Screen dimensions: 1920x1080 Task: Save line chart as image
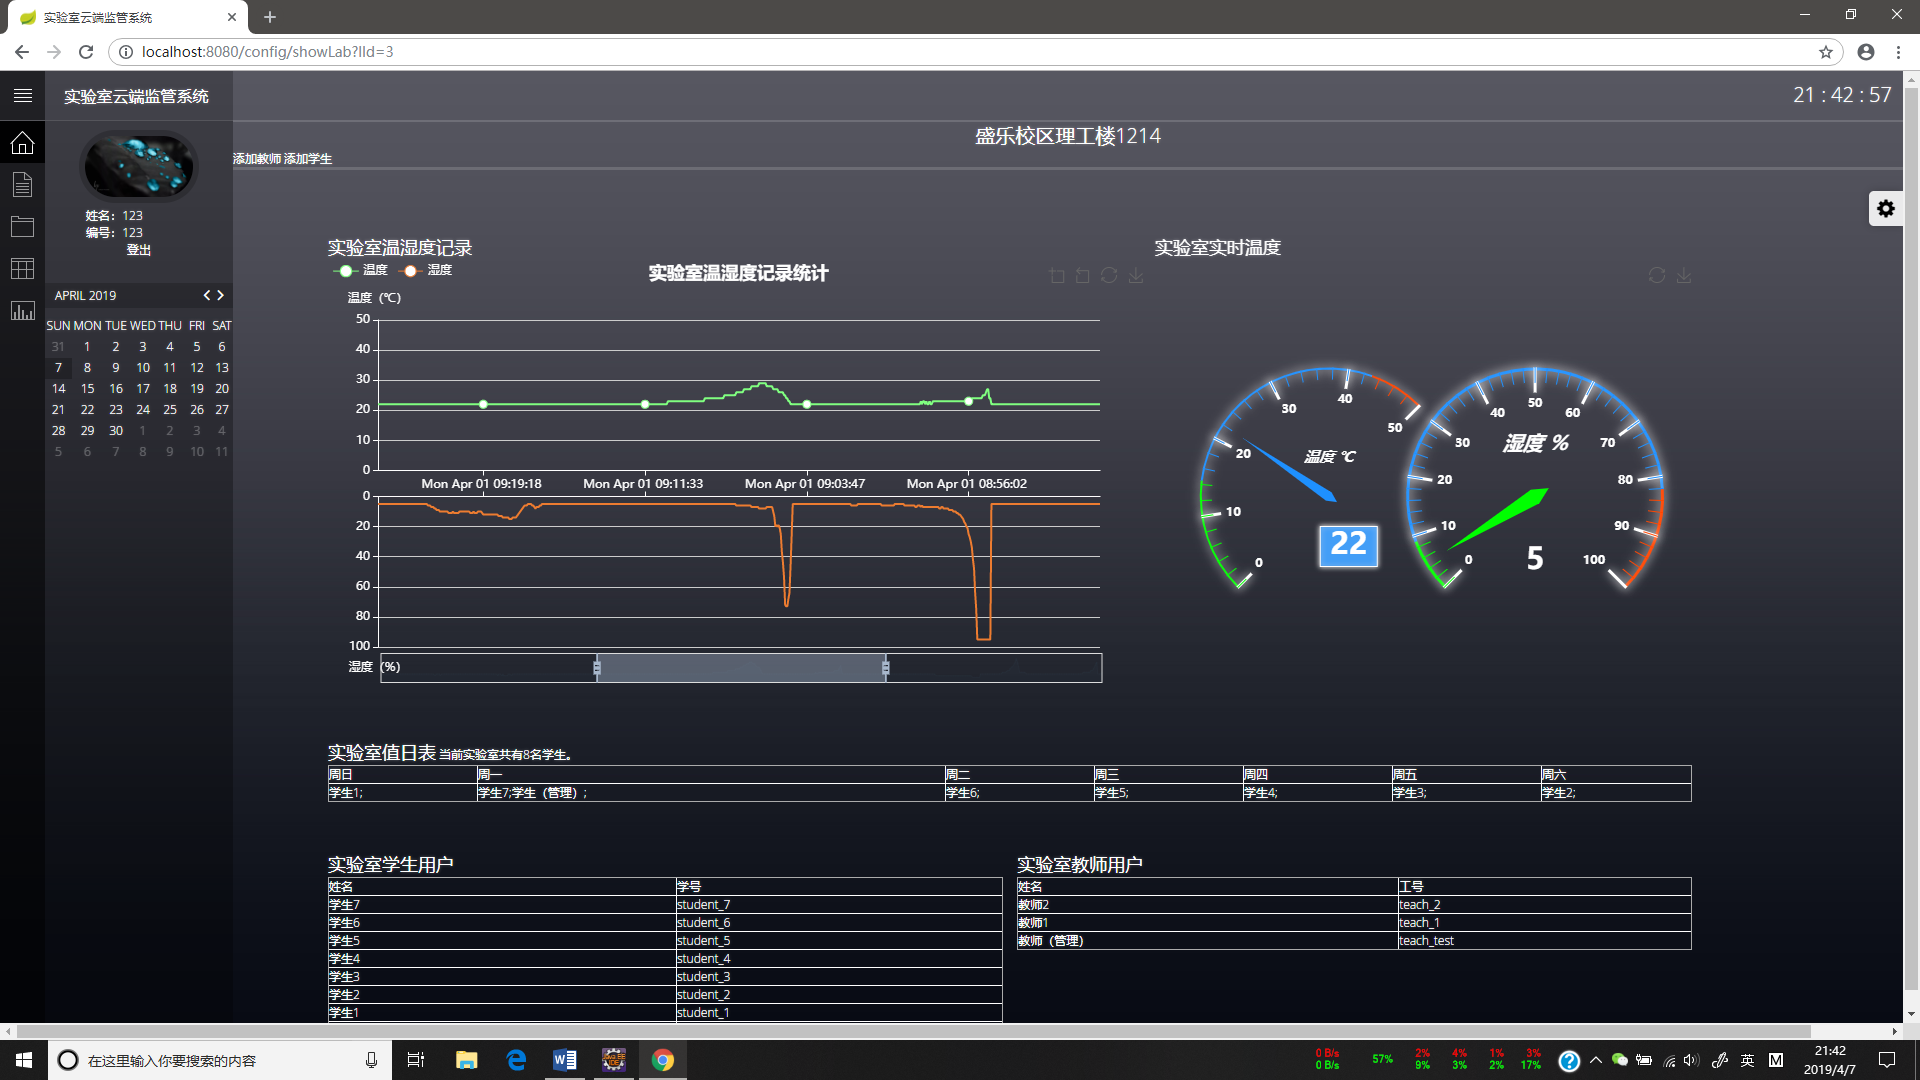1136,276
